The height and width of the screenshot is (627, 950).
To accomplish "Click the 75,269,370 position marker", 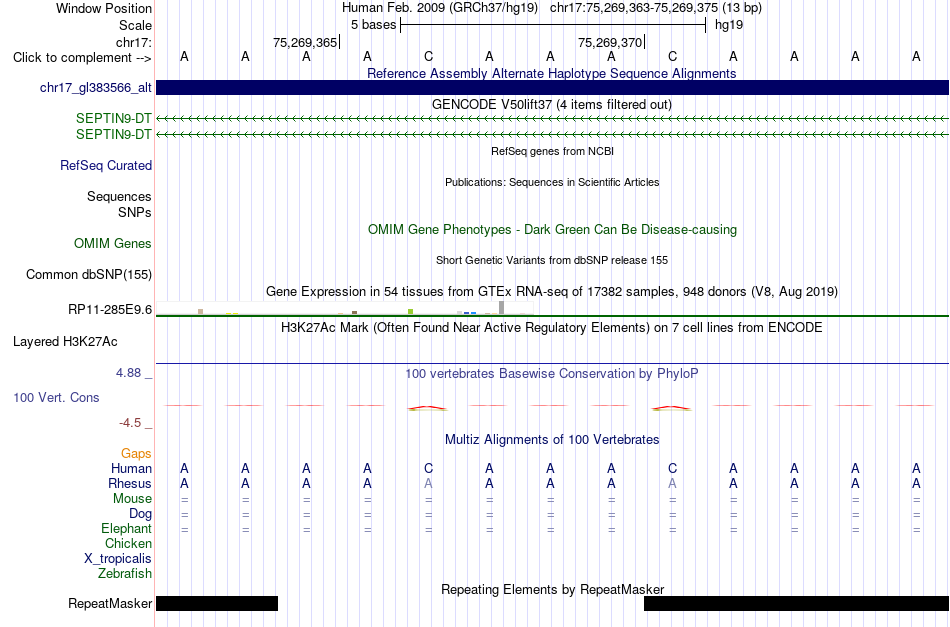I will 611,42.
